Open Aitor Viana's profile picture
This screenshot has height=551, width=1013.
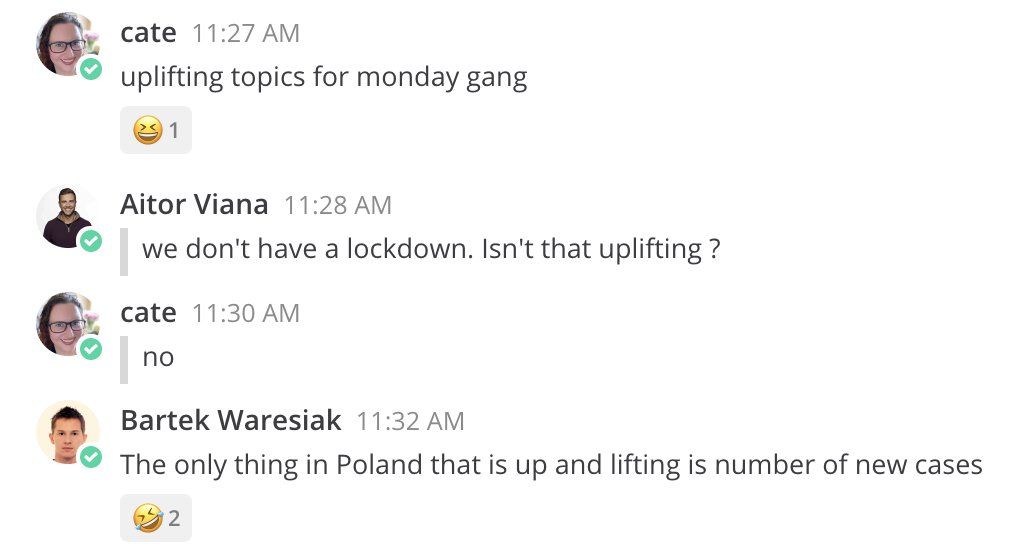(65, 215)
